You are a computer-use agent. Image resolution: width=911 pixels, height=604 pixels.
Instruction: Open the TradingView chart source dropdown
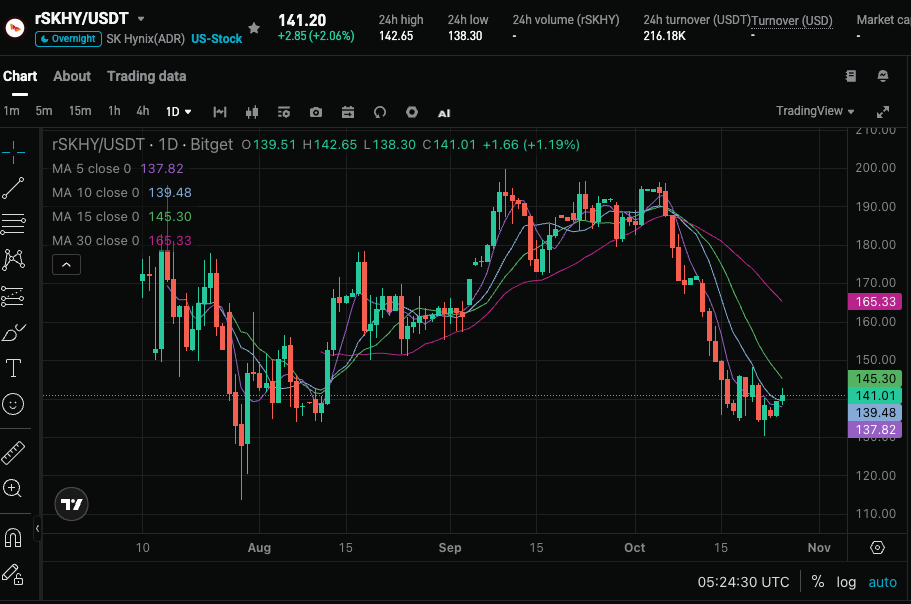click(x=815, y=111)
